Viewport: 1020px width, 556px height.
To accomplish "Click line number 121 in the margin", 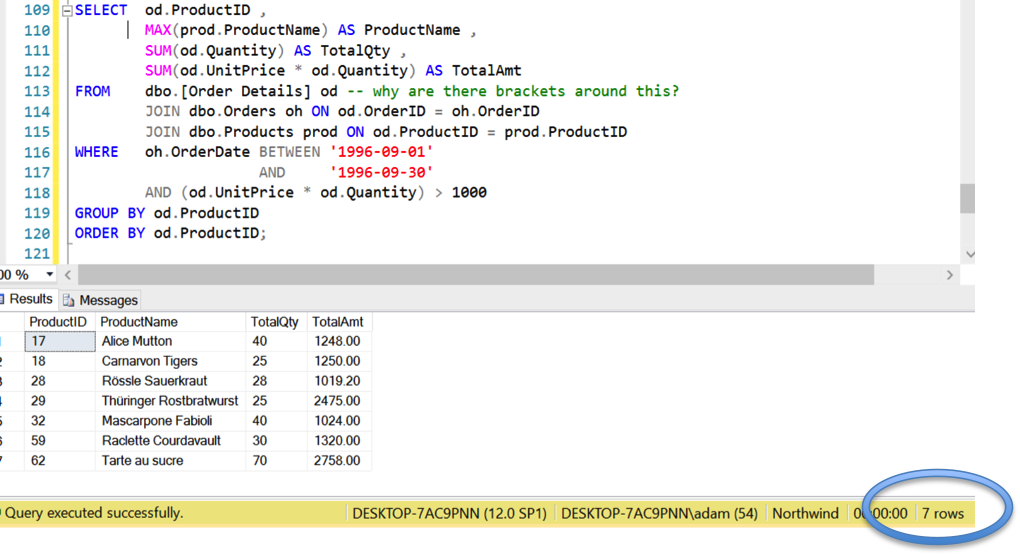I will 36,254.
